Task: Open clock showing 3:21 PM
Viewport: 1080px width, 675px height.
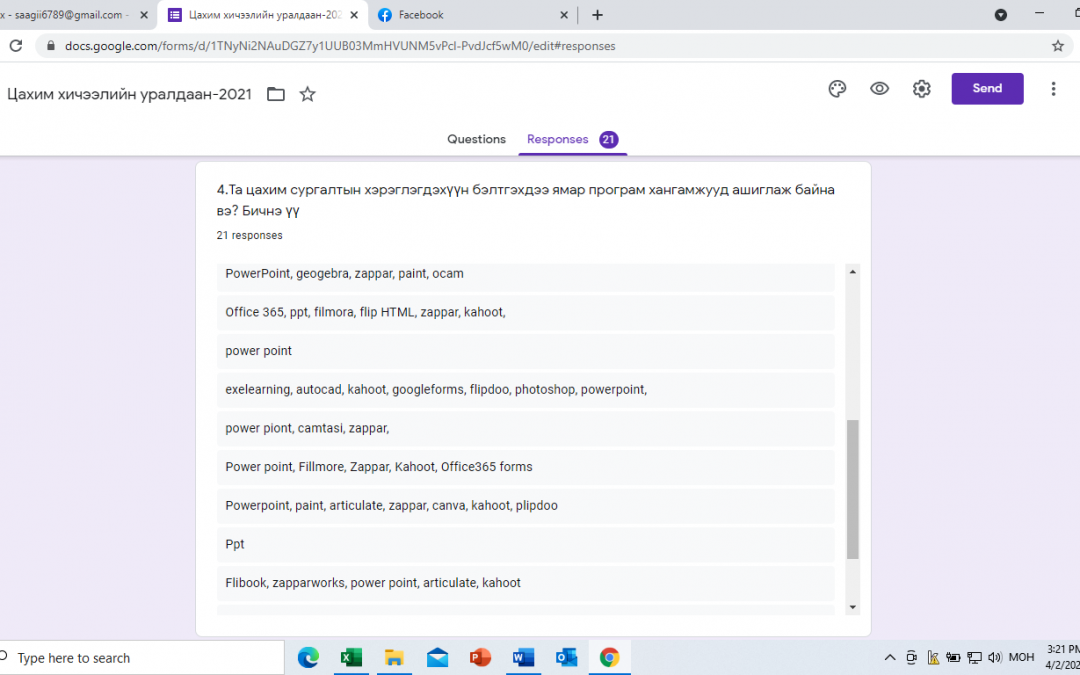Action: point(1062,650)
